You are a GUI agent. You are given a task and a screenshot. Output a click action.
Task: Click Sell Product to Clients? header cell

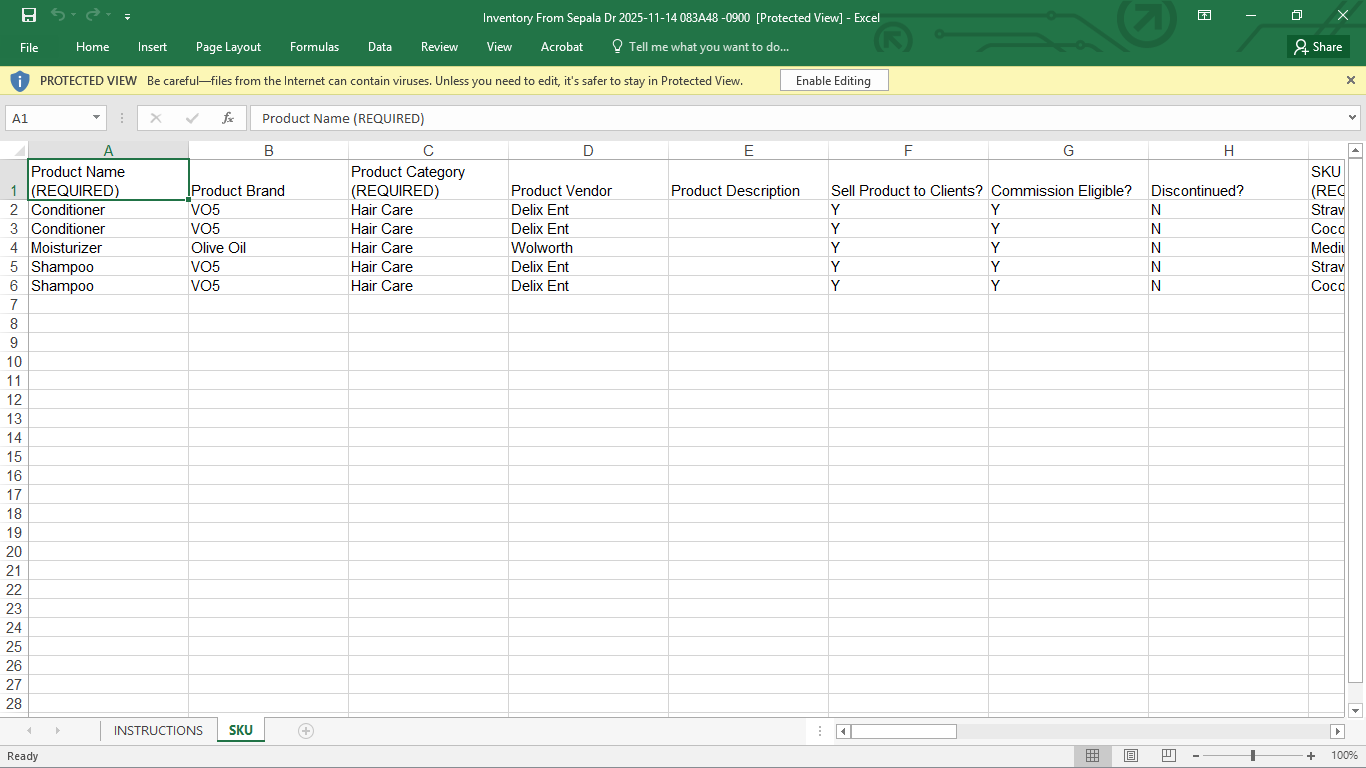[x=908, y=181]
